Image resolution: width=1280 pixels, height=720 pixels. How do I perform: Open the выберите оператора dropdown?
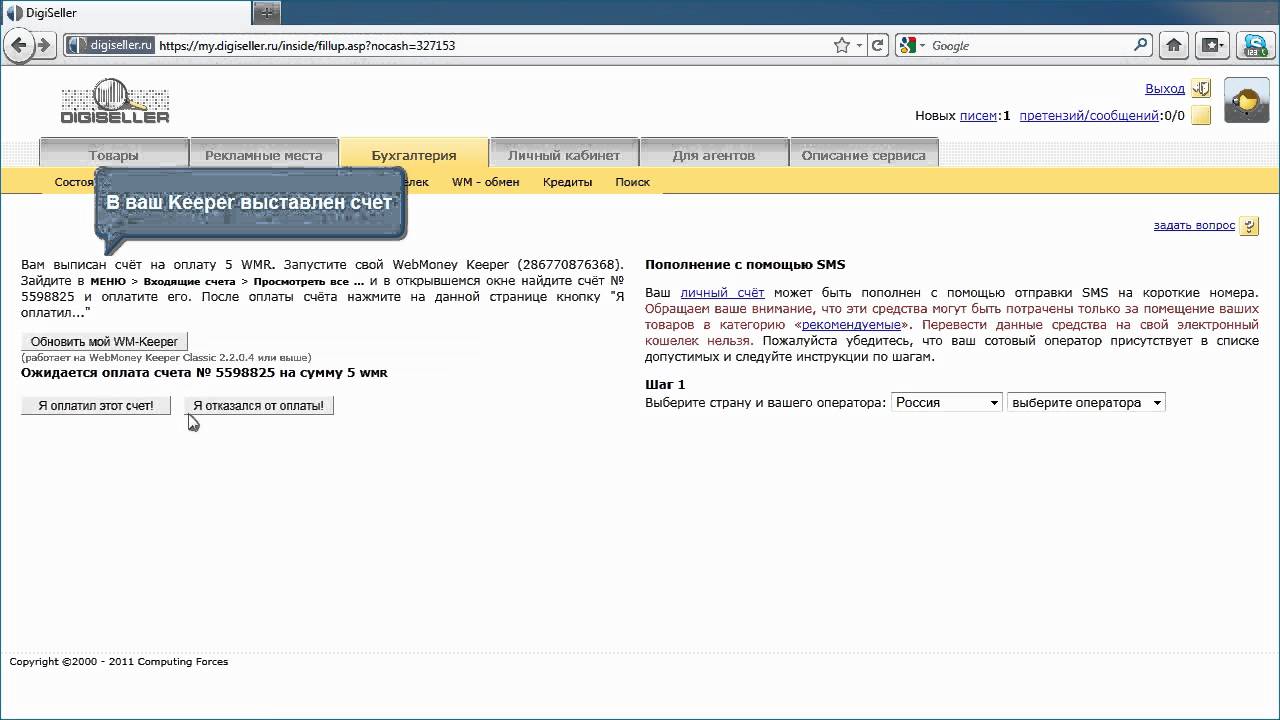pos(1086,402)
